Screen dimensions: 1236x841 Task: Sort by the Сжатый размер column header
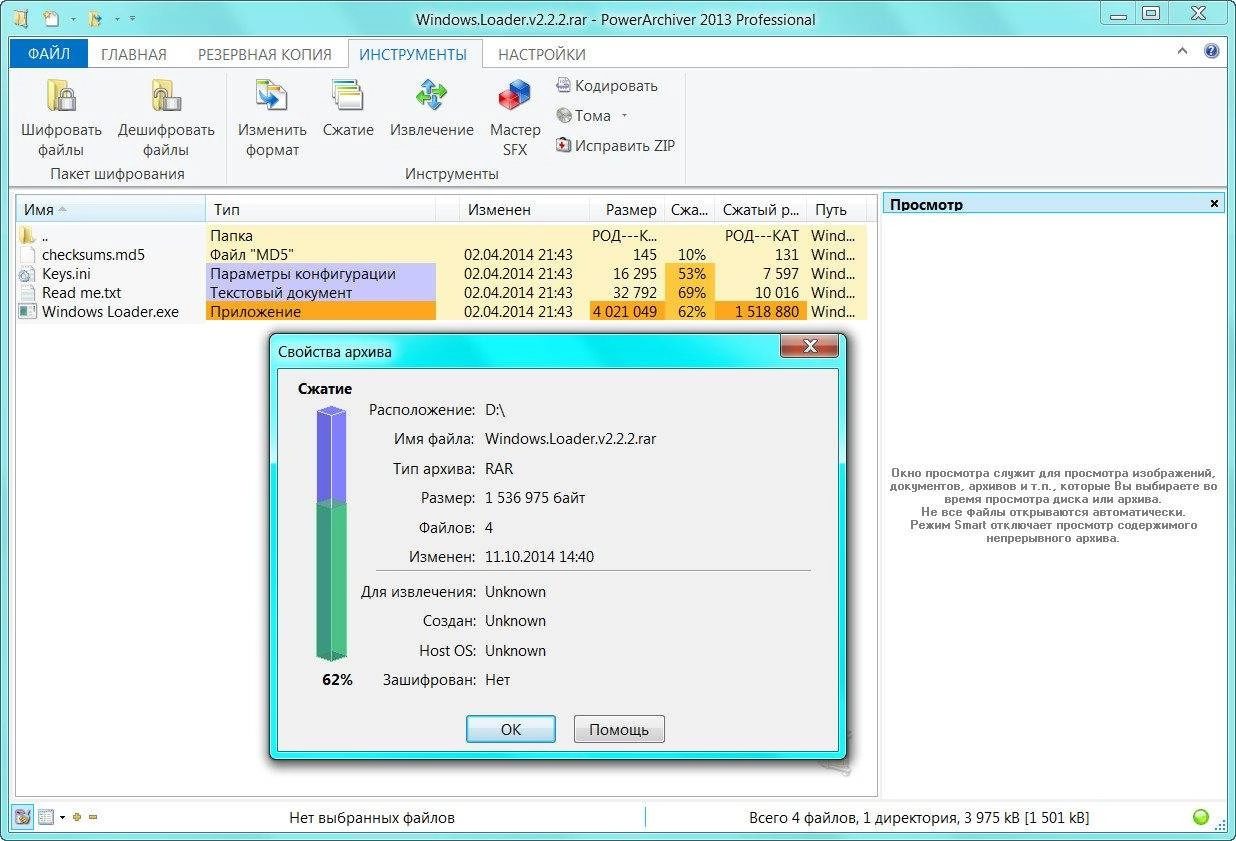(760, 210)
